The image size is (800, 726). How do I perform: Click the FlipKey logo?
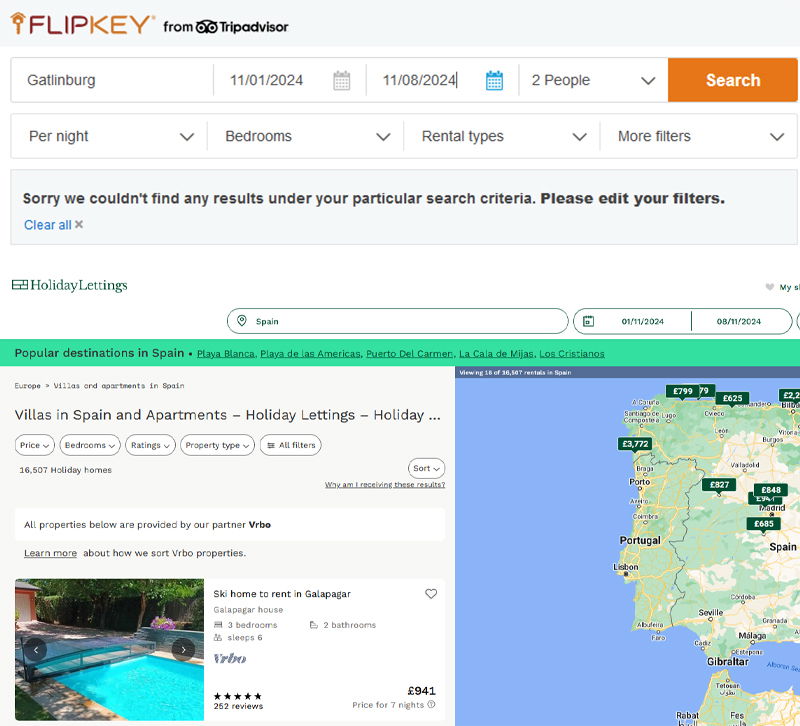tap(82, 24)
